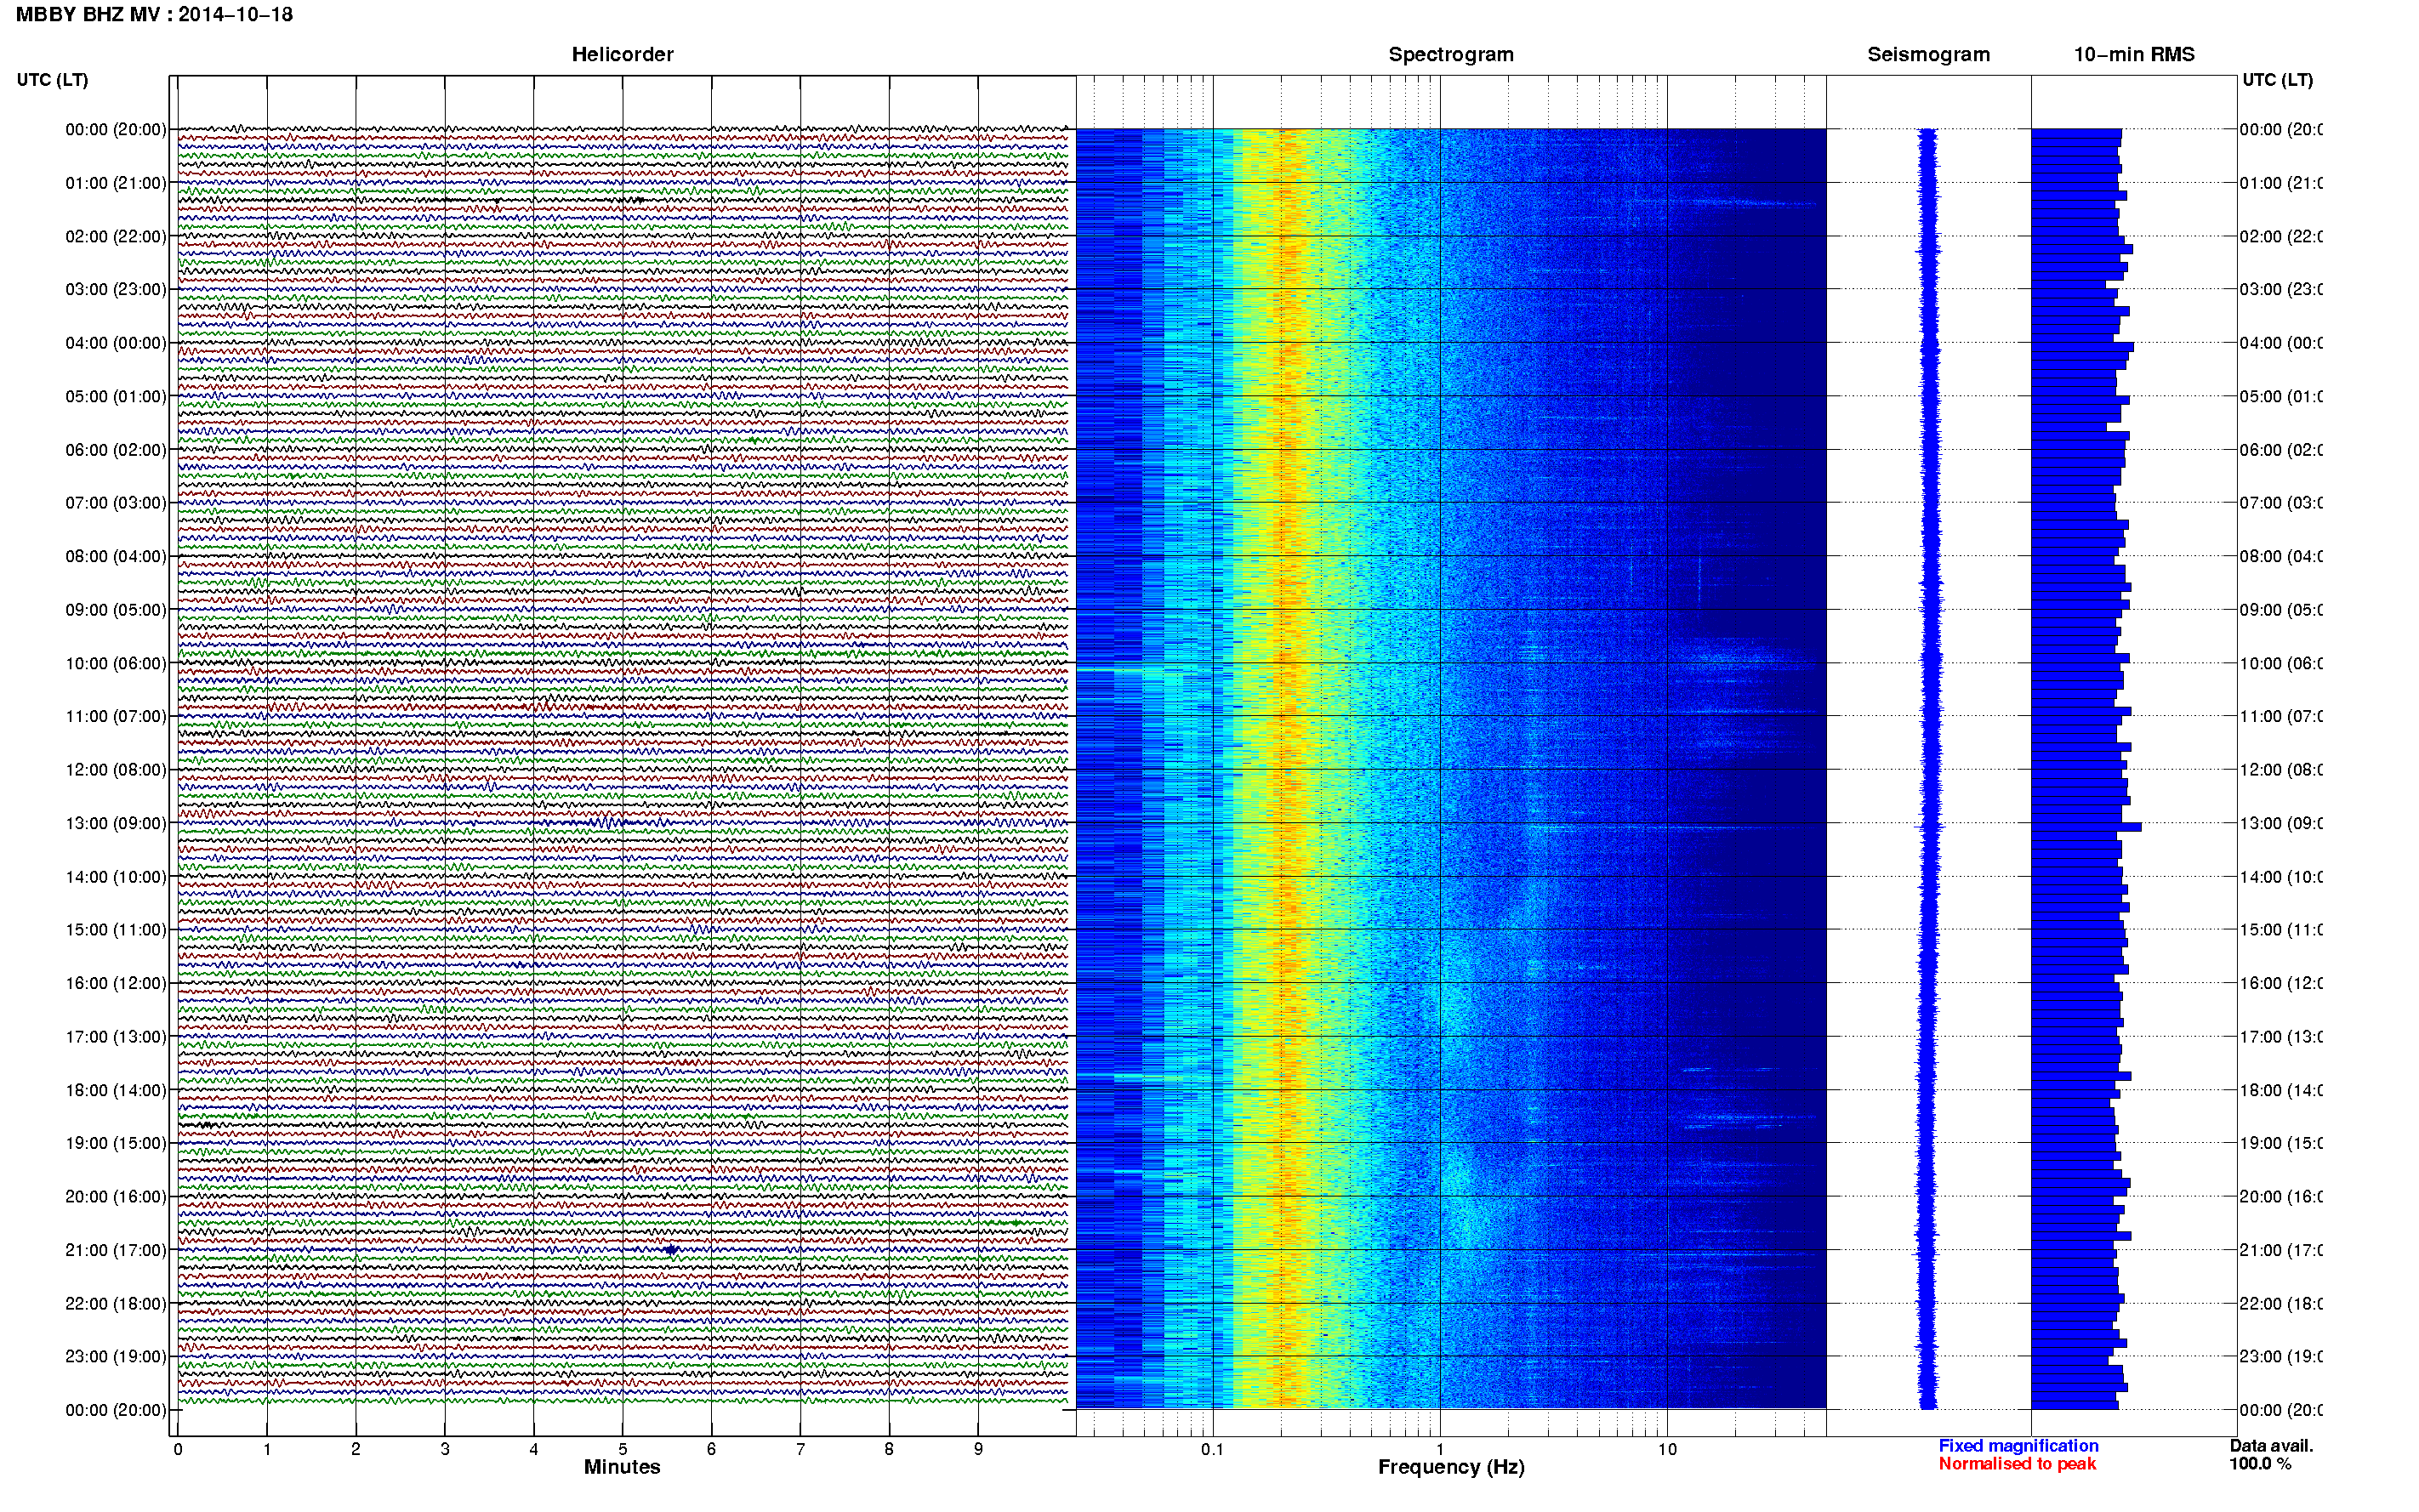The width and height of the screenshot is (2419, 1512).
Task: Click the left '20:00 (16:00)' time label
Action: click(x=116, y=1196)
